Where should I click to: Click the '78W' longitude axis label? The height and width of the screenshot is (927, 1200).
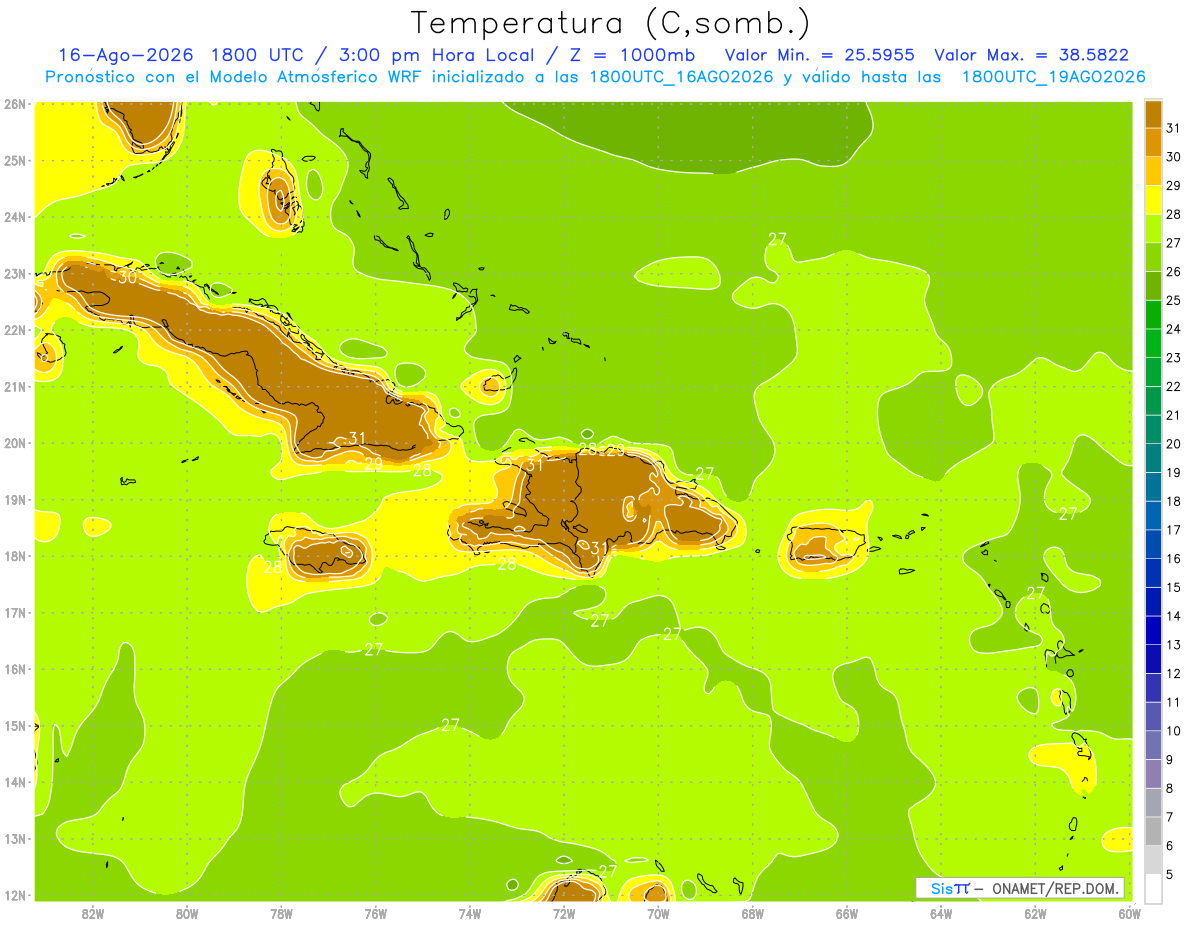(x=281, y=913)
